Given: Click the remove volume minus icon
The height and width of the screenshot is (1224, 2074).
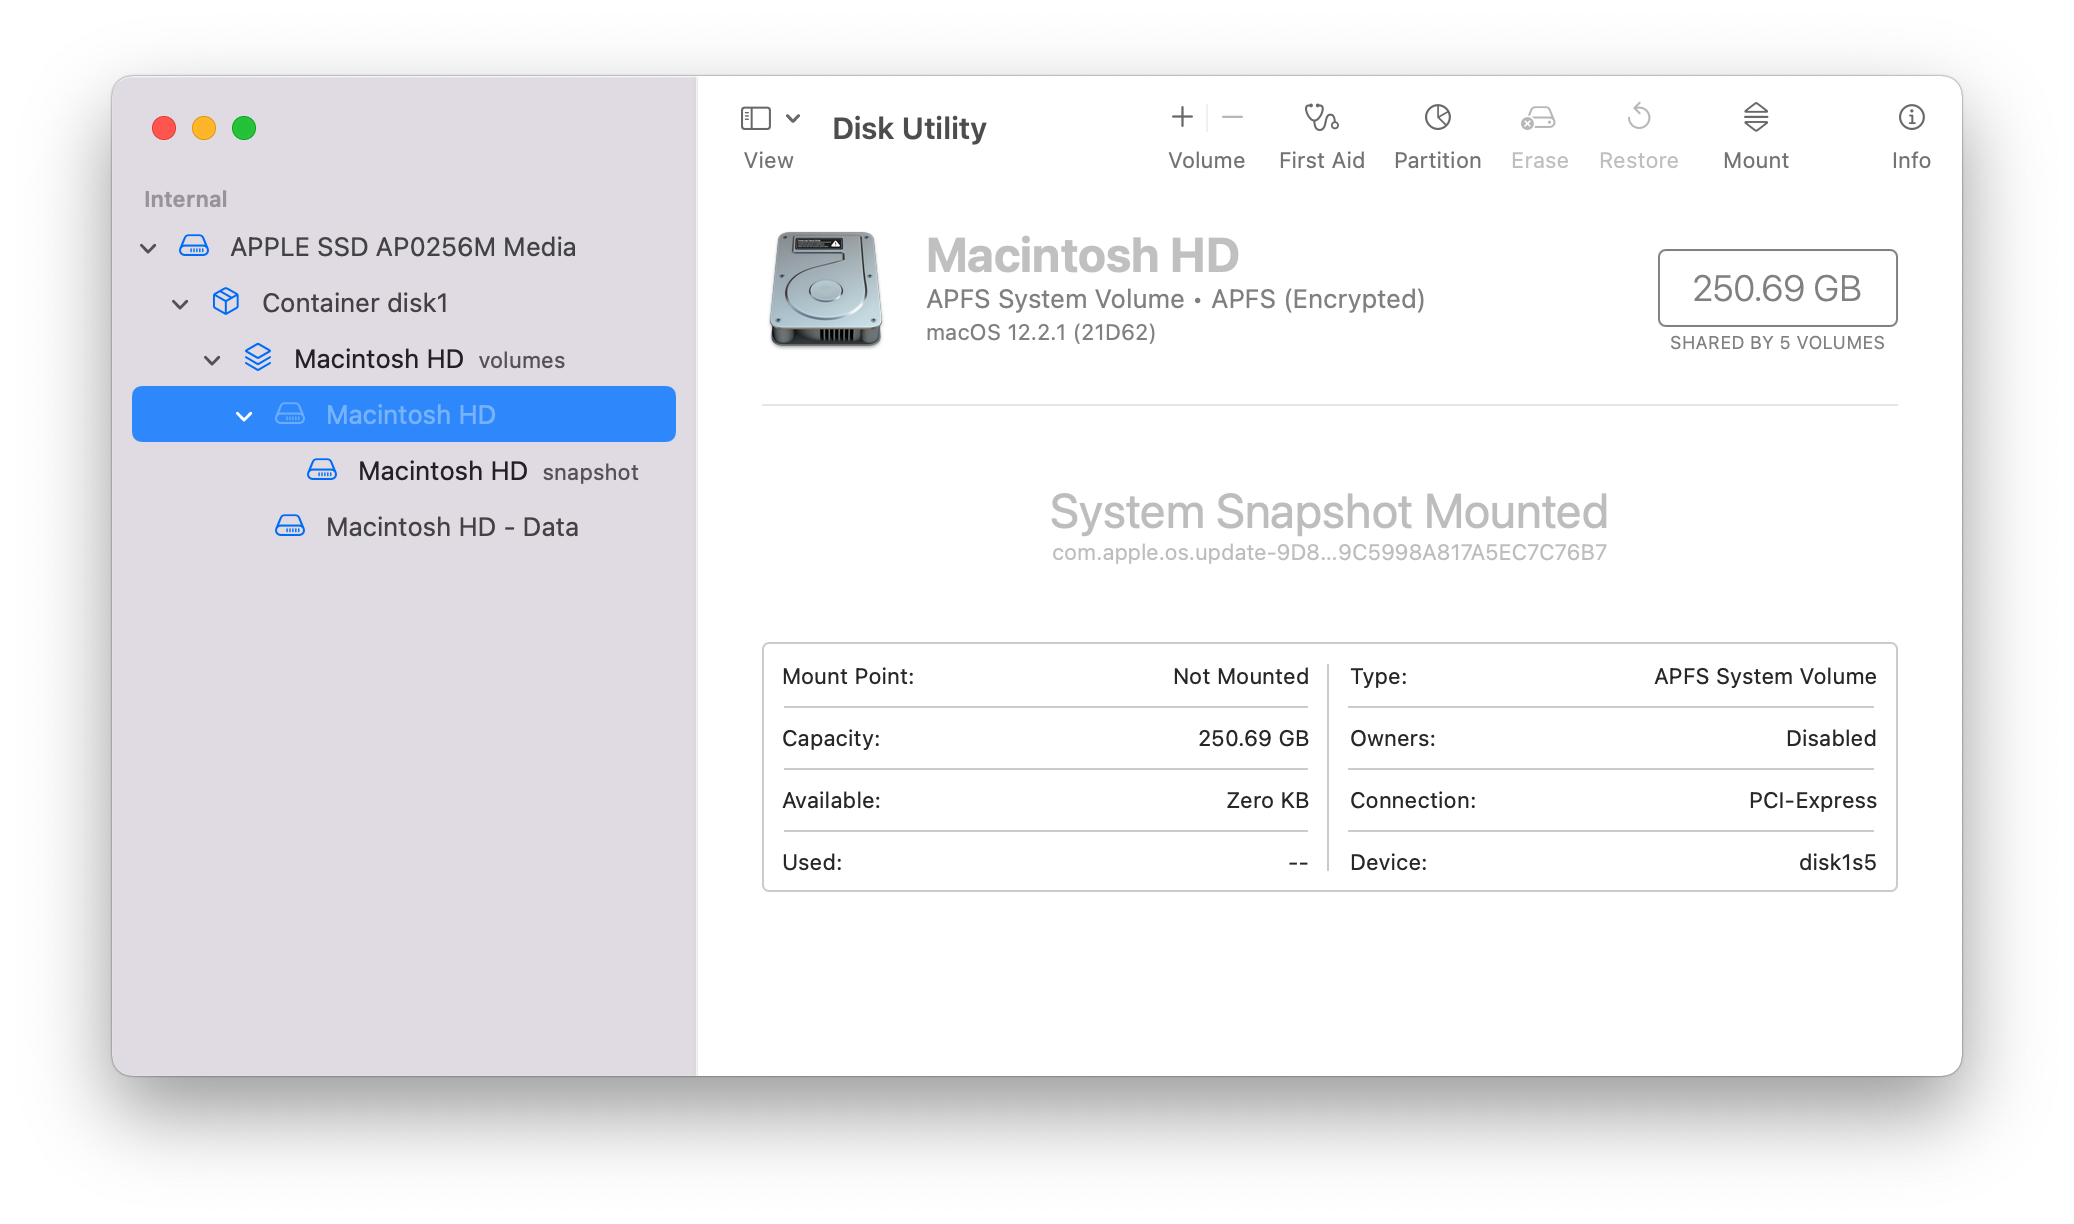Looking at the screenshot, I should [x=1232, y=118].
